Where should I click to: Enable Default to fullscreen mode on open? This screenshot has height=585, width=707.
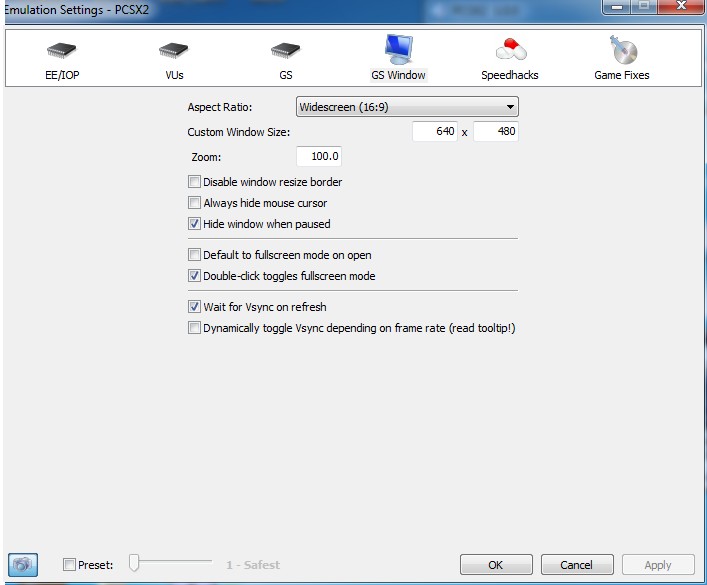point(194,255)
